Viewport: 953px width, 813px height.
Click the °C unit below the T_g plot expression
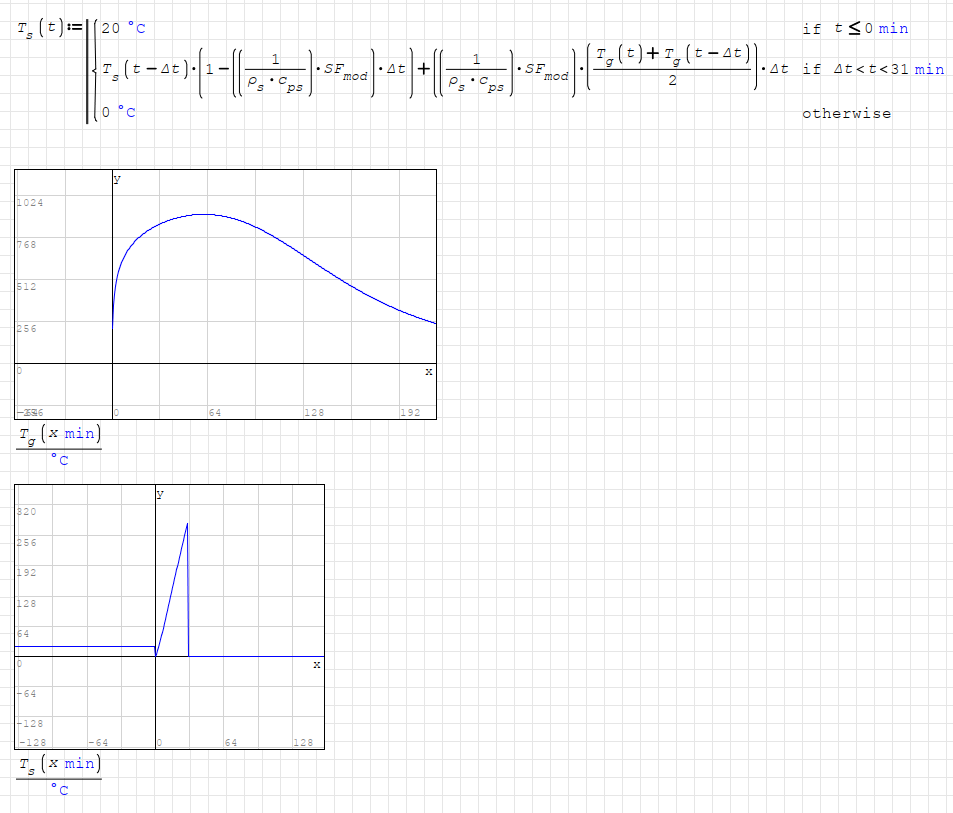pos(59,460)
